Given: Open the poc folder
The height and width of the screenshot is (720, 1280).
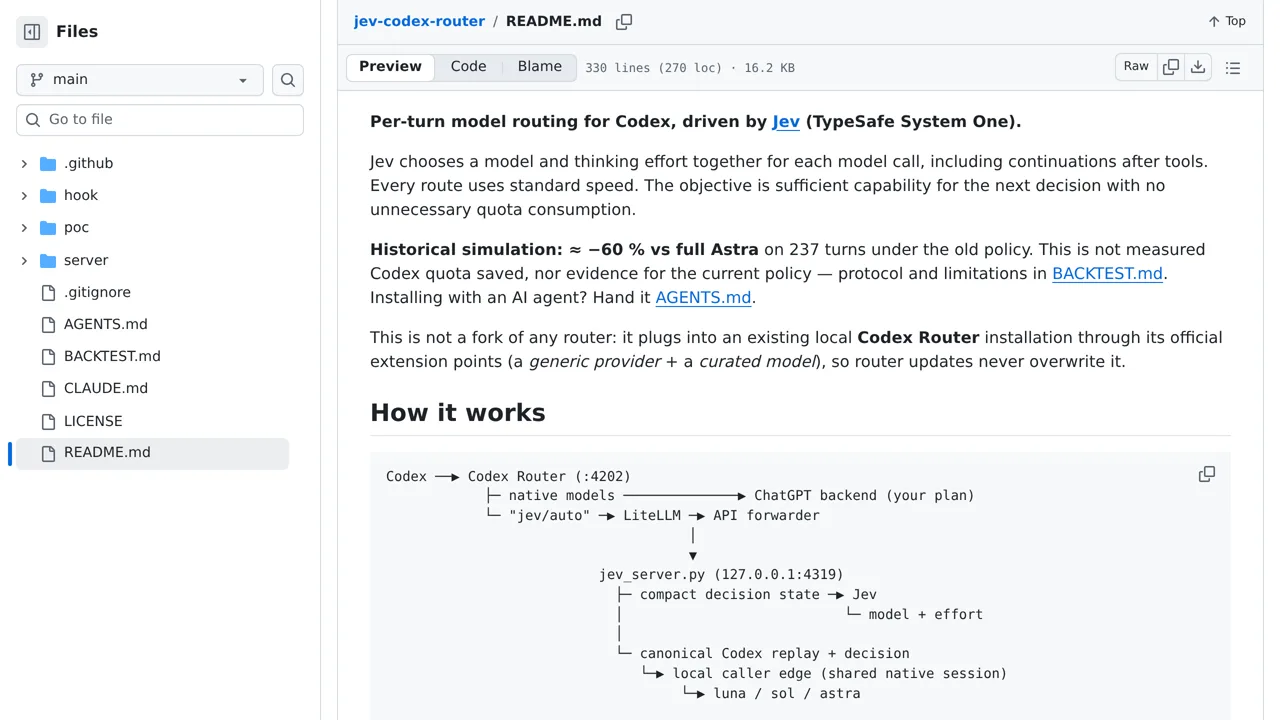Looking at the screenshot, I should (76, 228).
